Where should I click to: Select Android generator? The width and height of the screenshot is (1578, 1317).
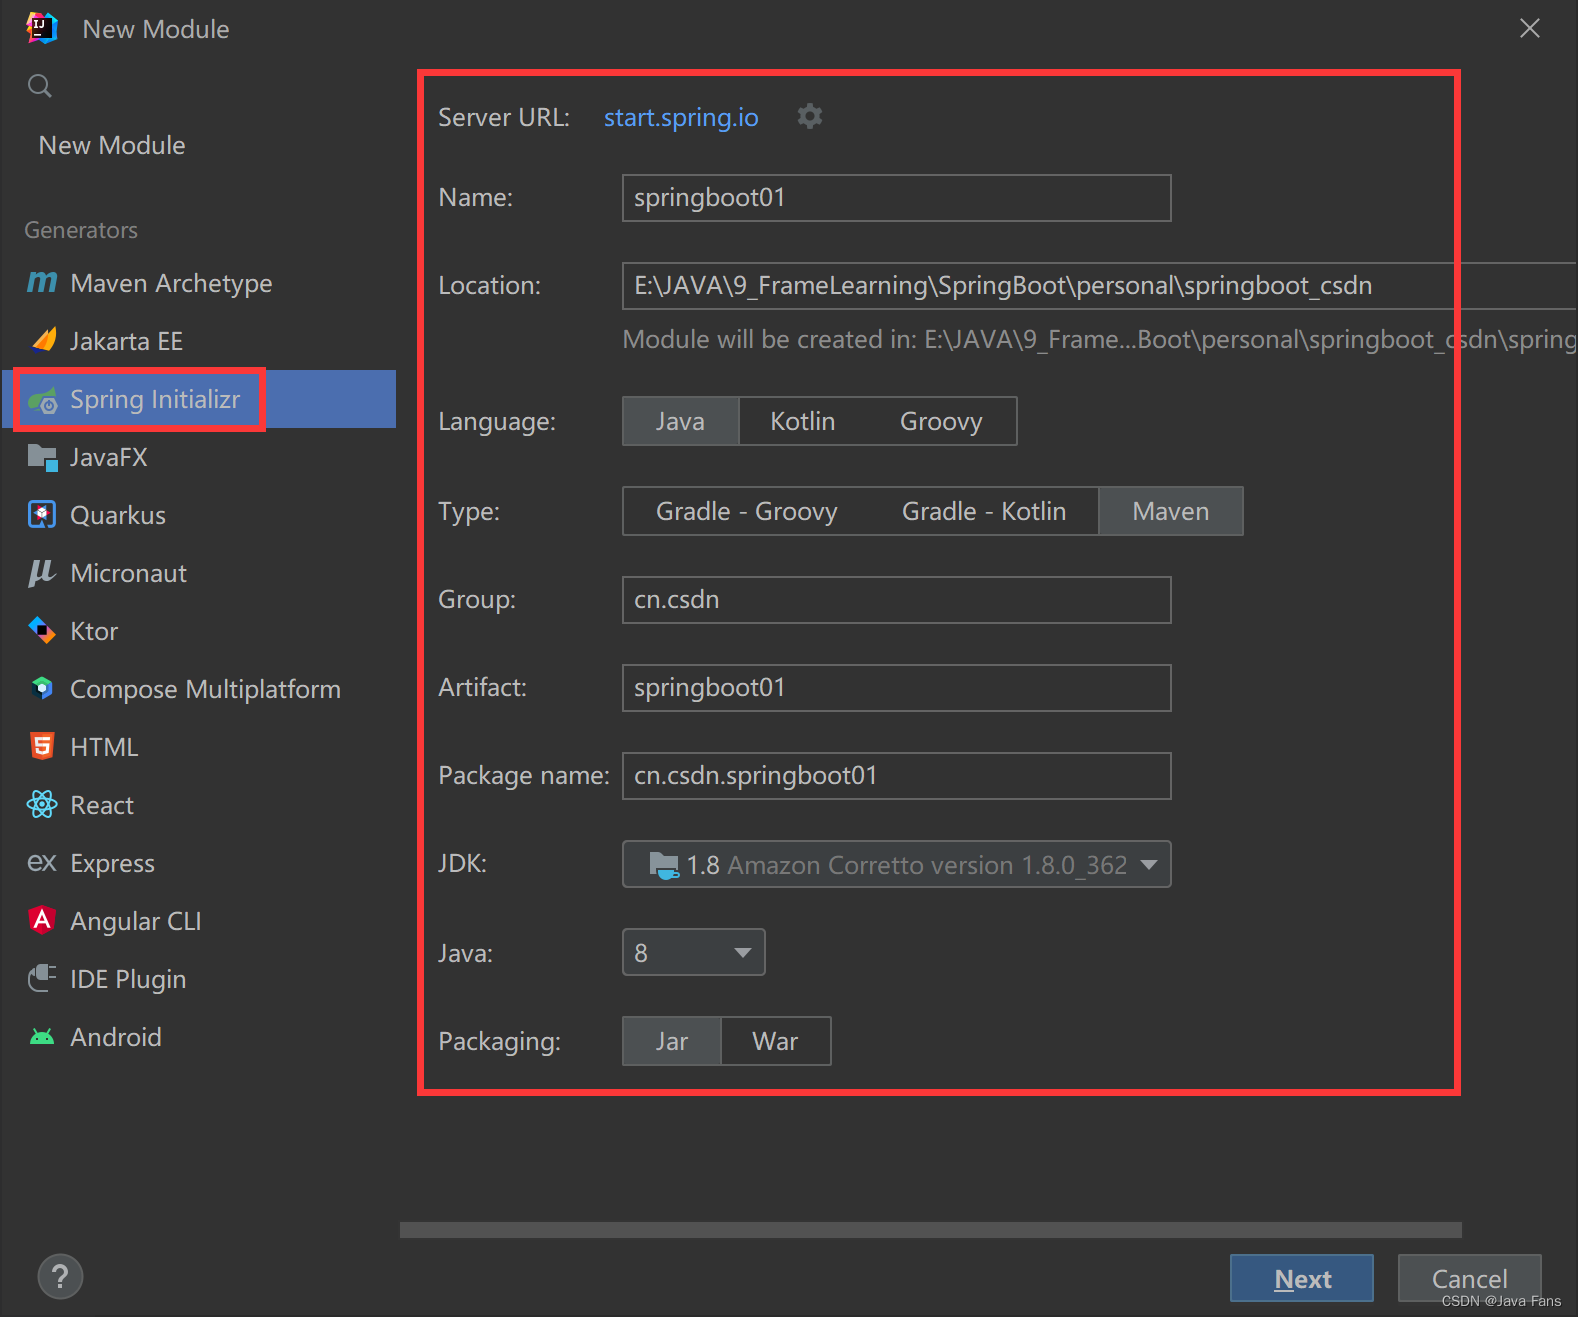[x=199, y=1037]
